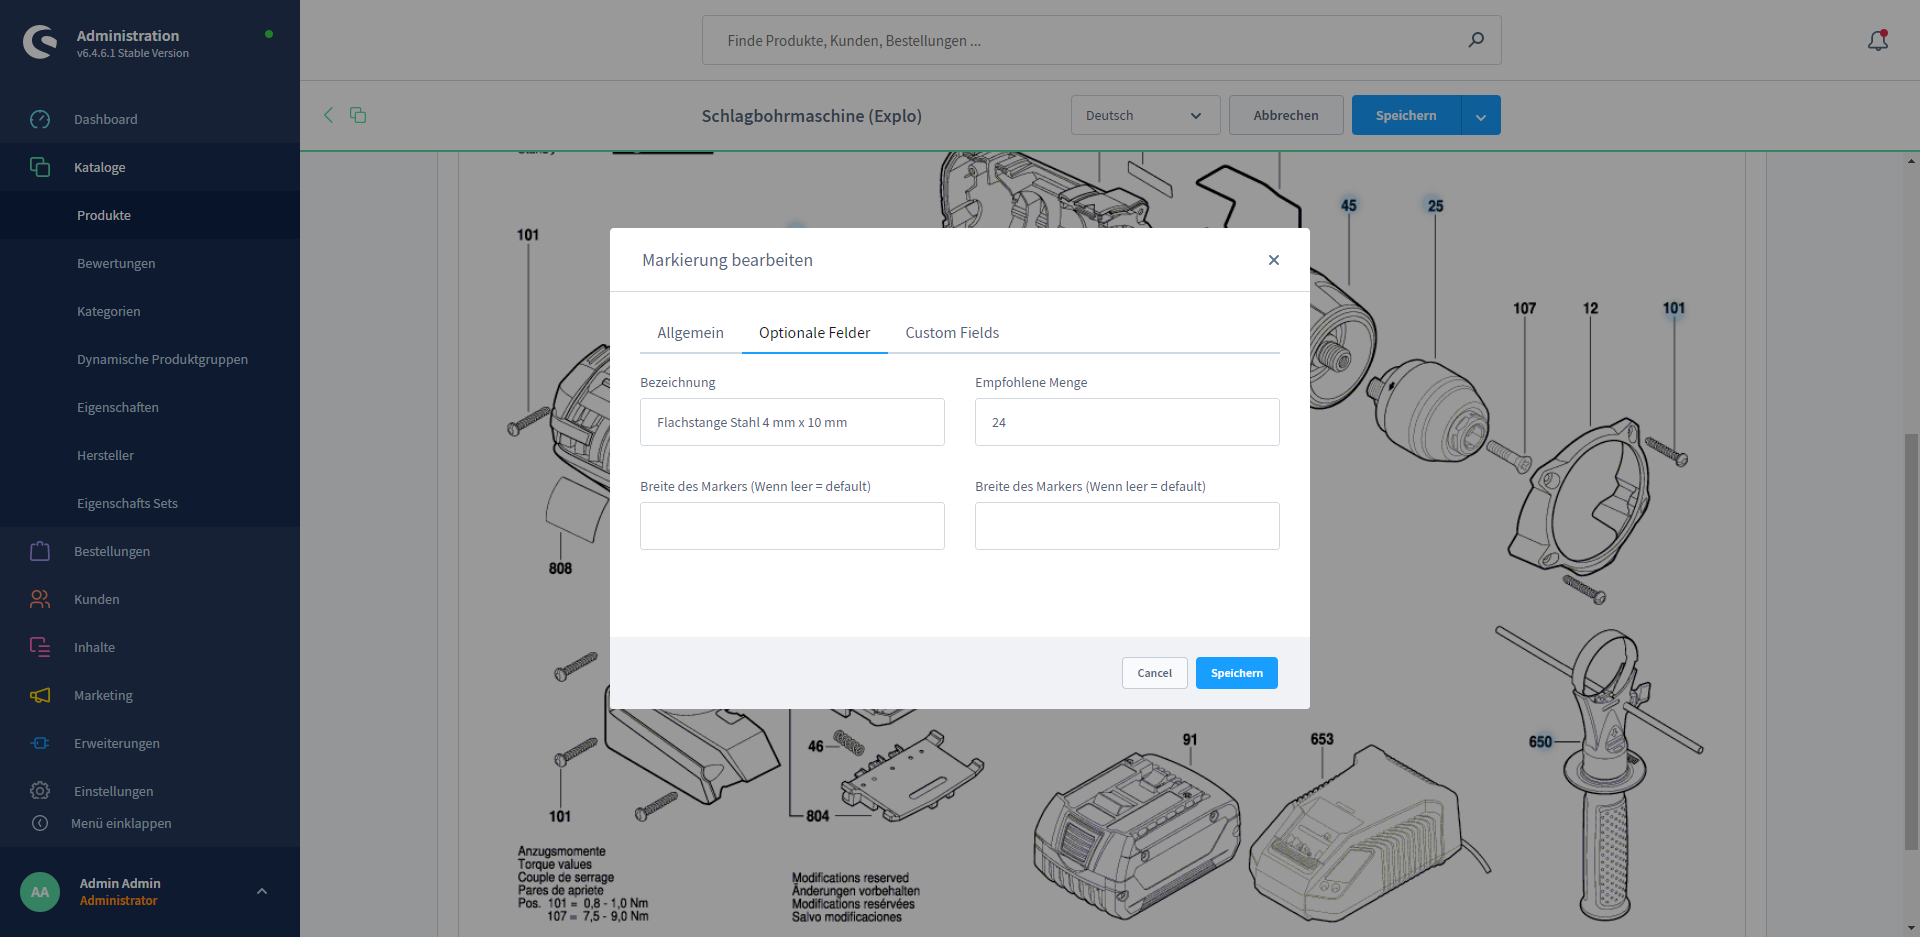
Task: Expand the Admin user menu chevron
Action: click(262, 891)
